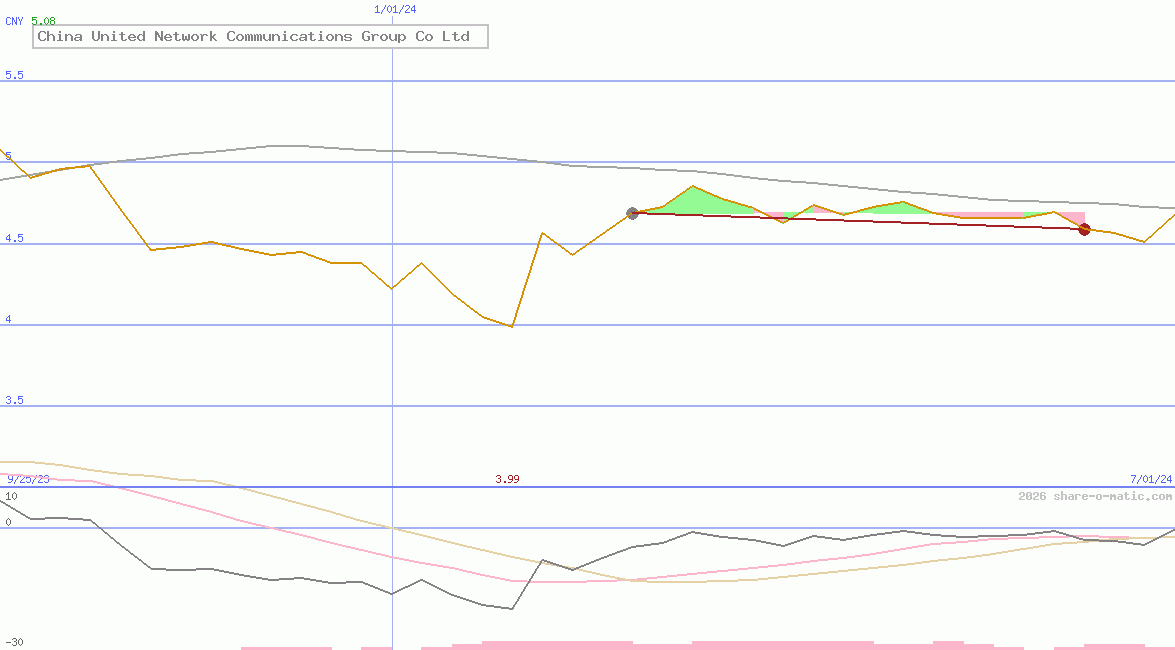Image resolution: width=1175 pixels, height=650 pixels.
Task: Click the 0 indicator axis label
Action: tap(9, 523)
